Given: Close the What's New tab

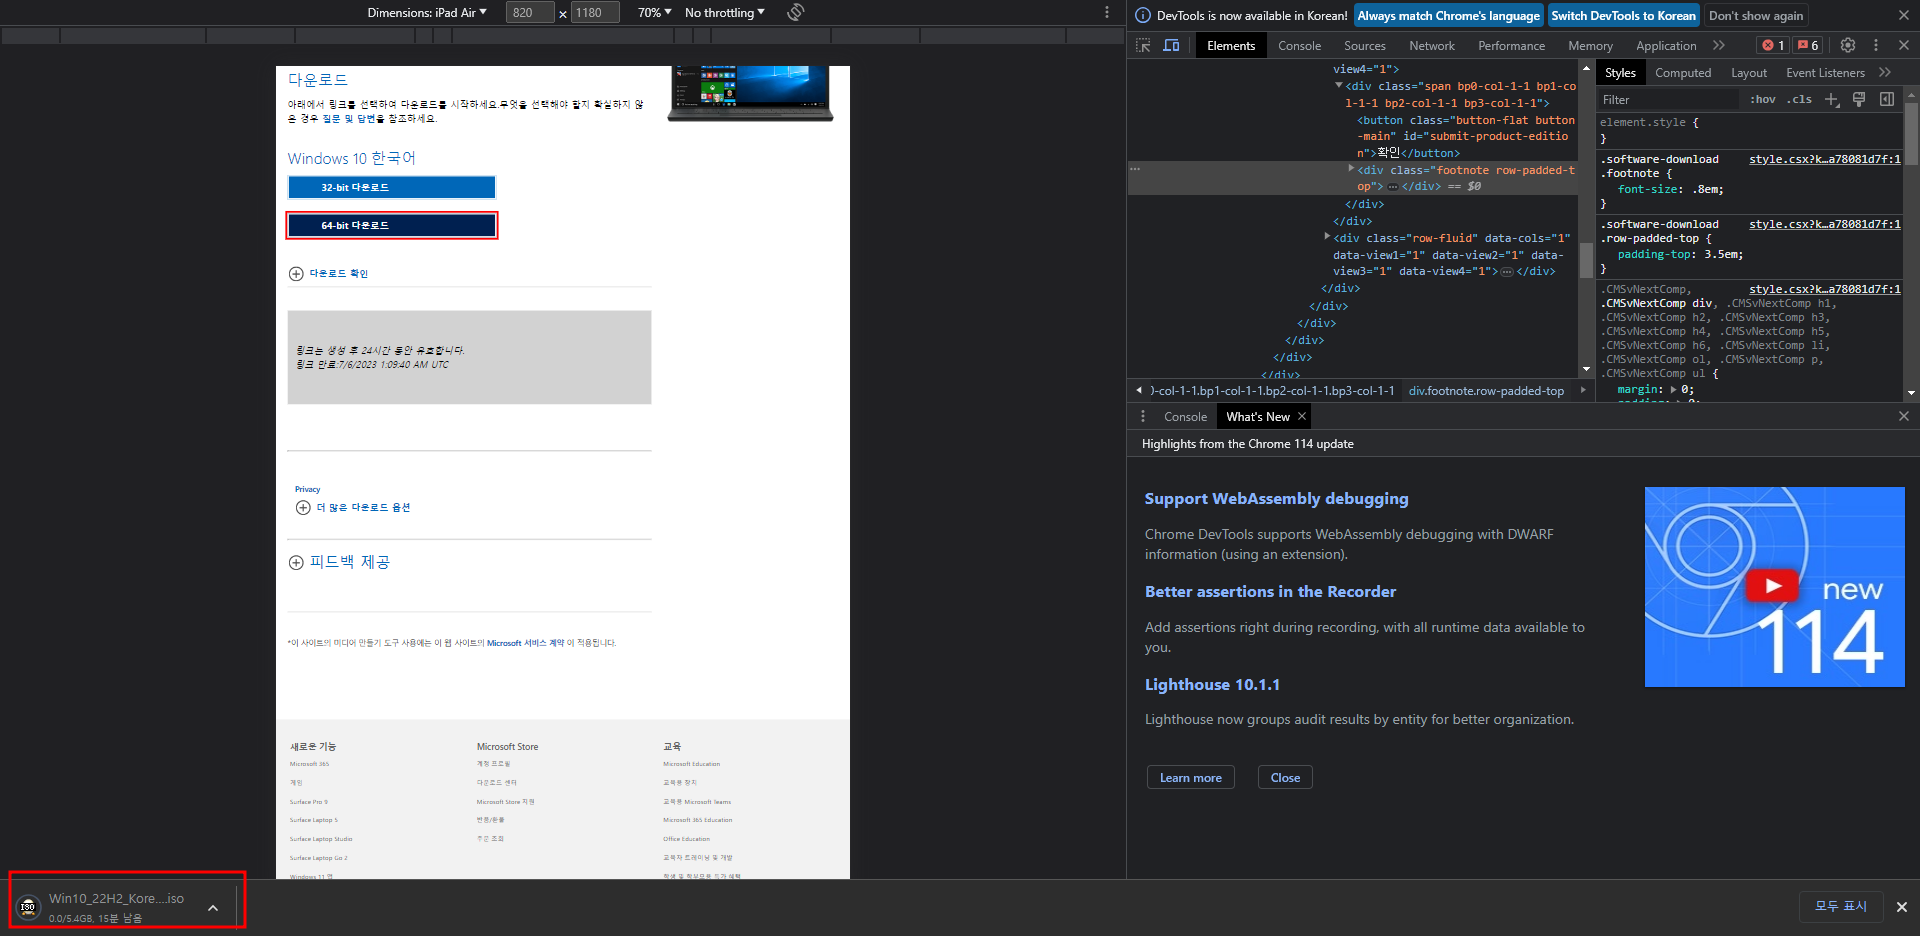Looking at the screenshot, I should [1302, 416].
